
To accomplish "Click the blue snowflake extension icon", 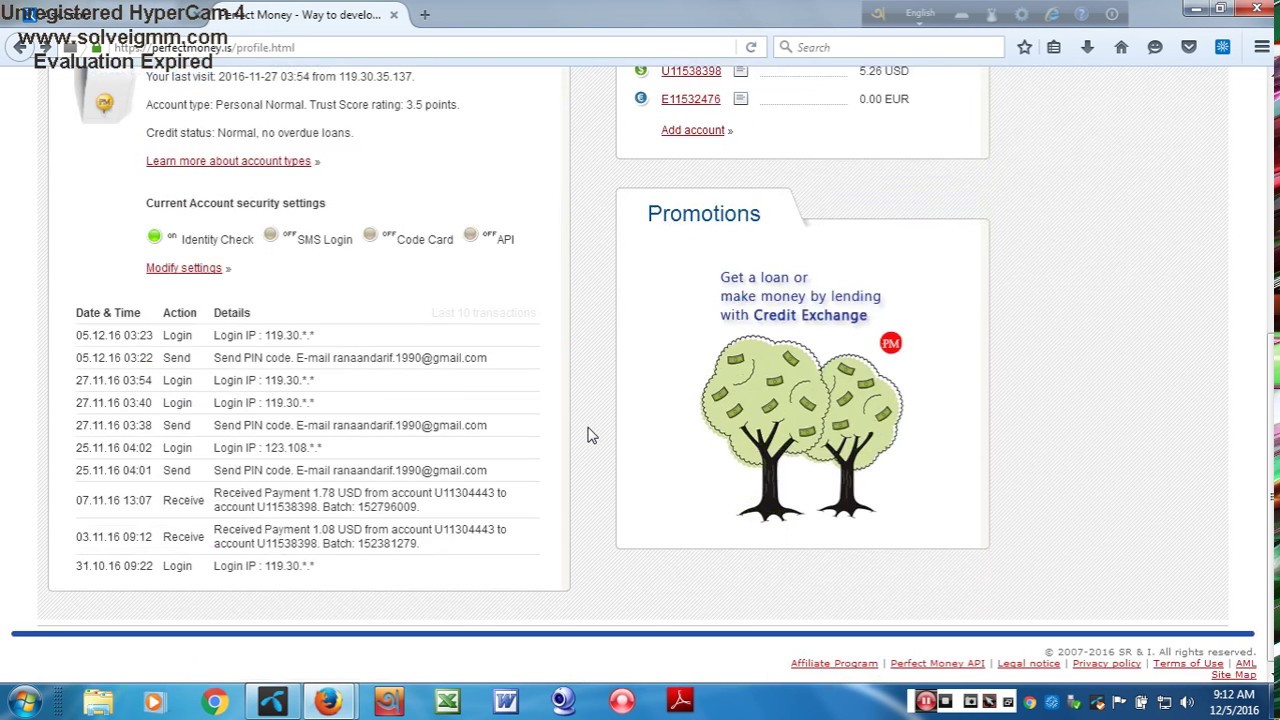I will (1222, 47).
